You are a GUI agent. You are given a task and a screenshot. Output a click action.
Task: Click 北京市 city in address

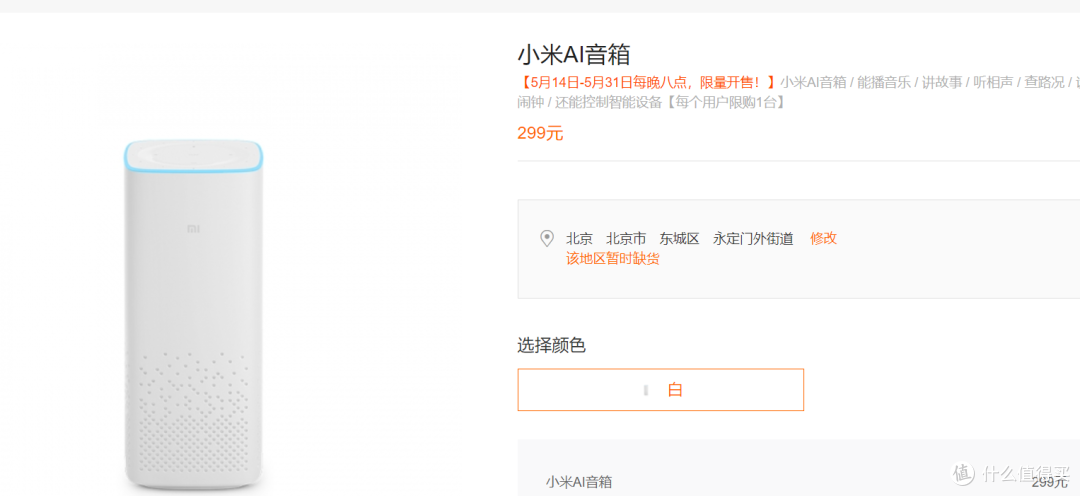(626, 238)
